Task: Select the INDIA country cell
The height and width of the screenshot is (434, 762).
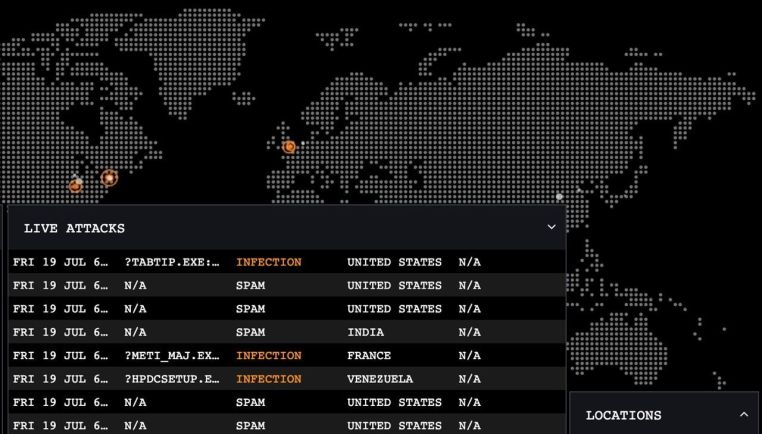Action: click(x=365, y=332)
